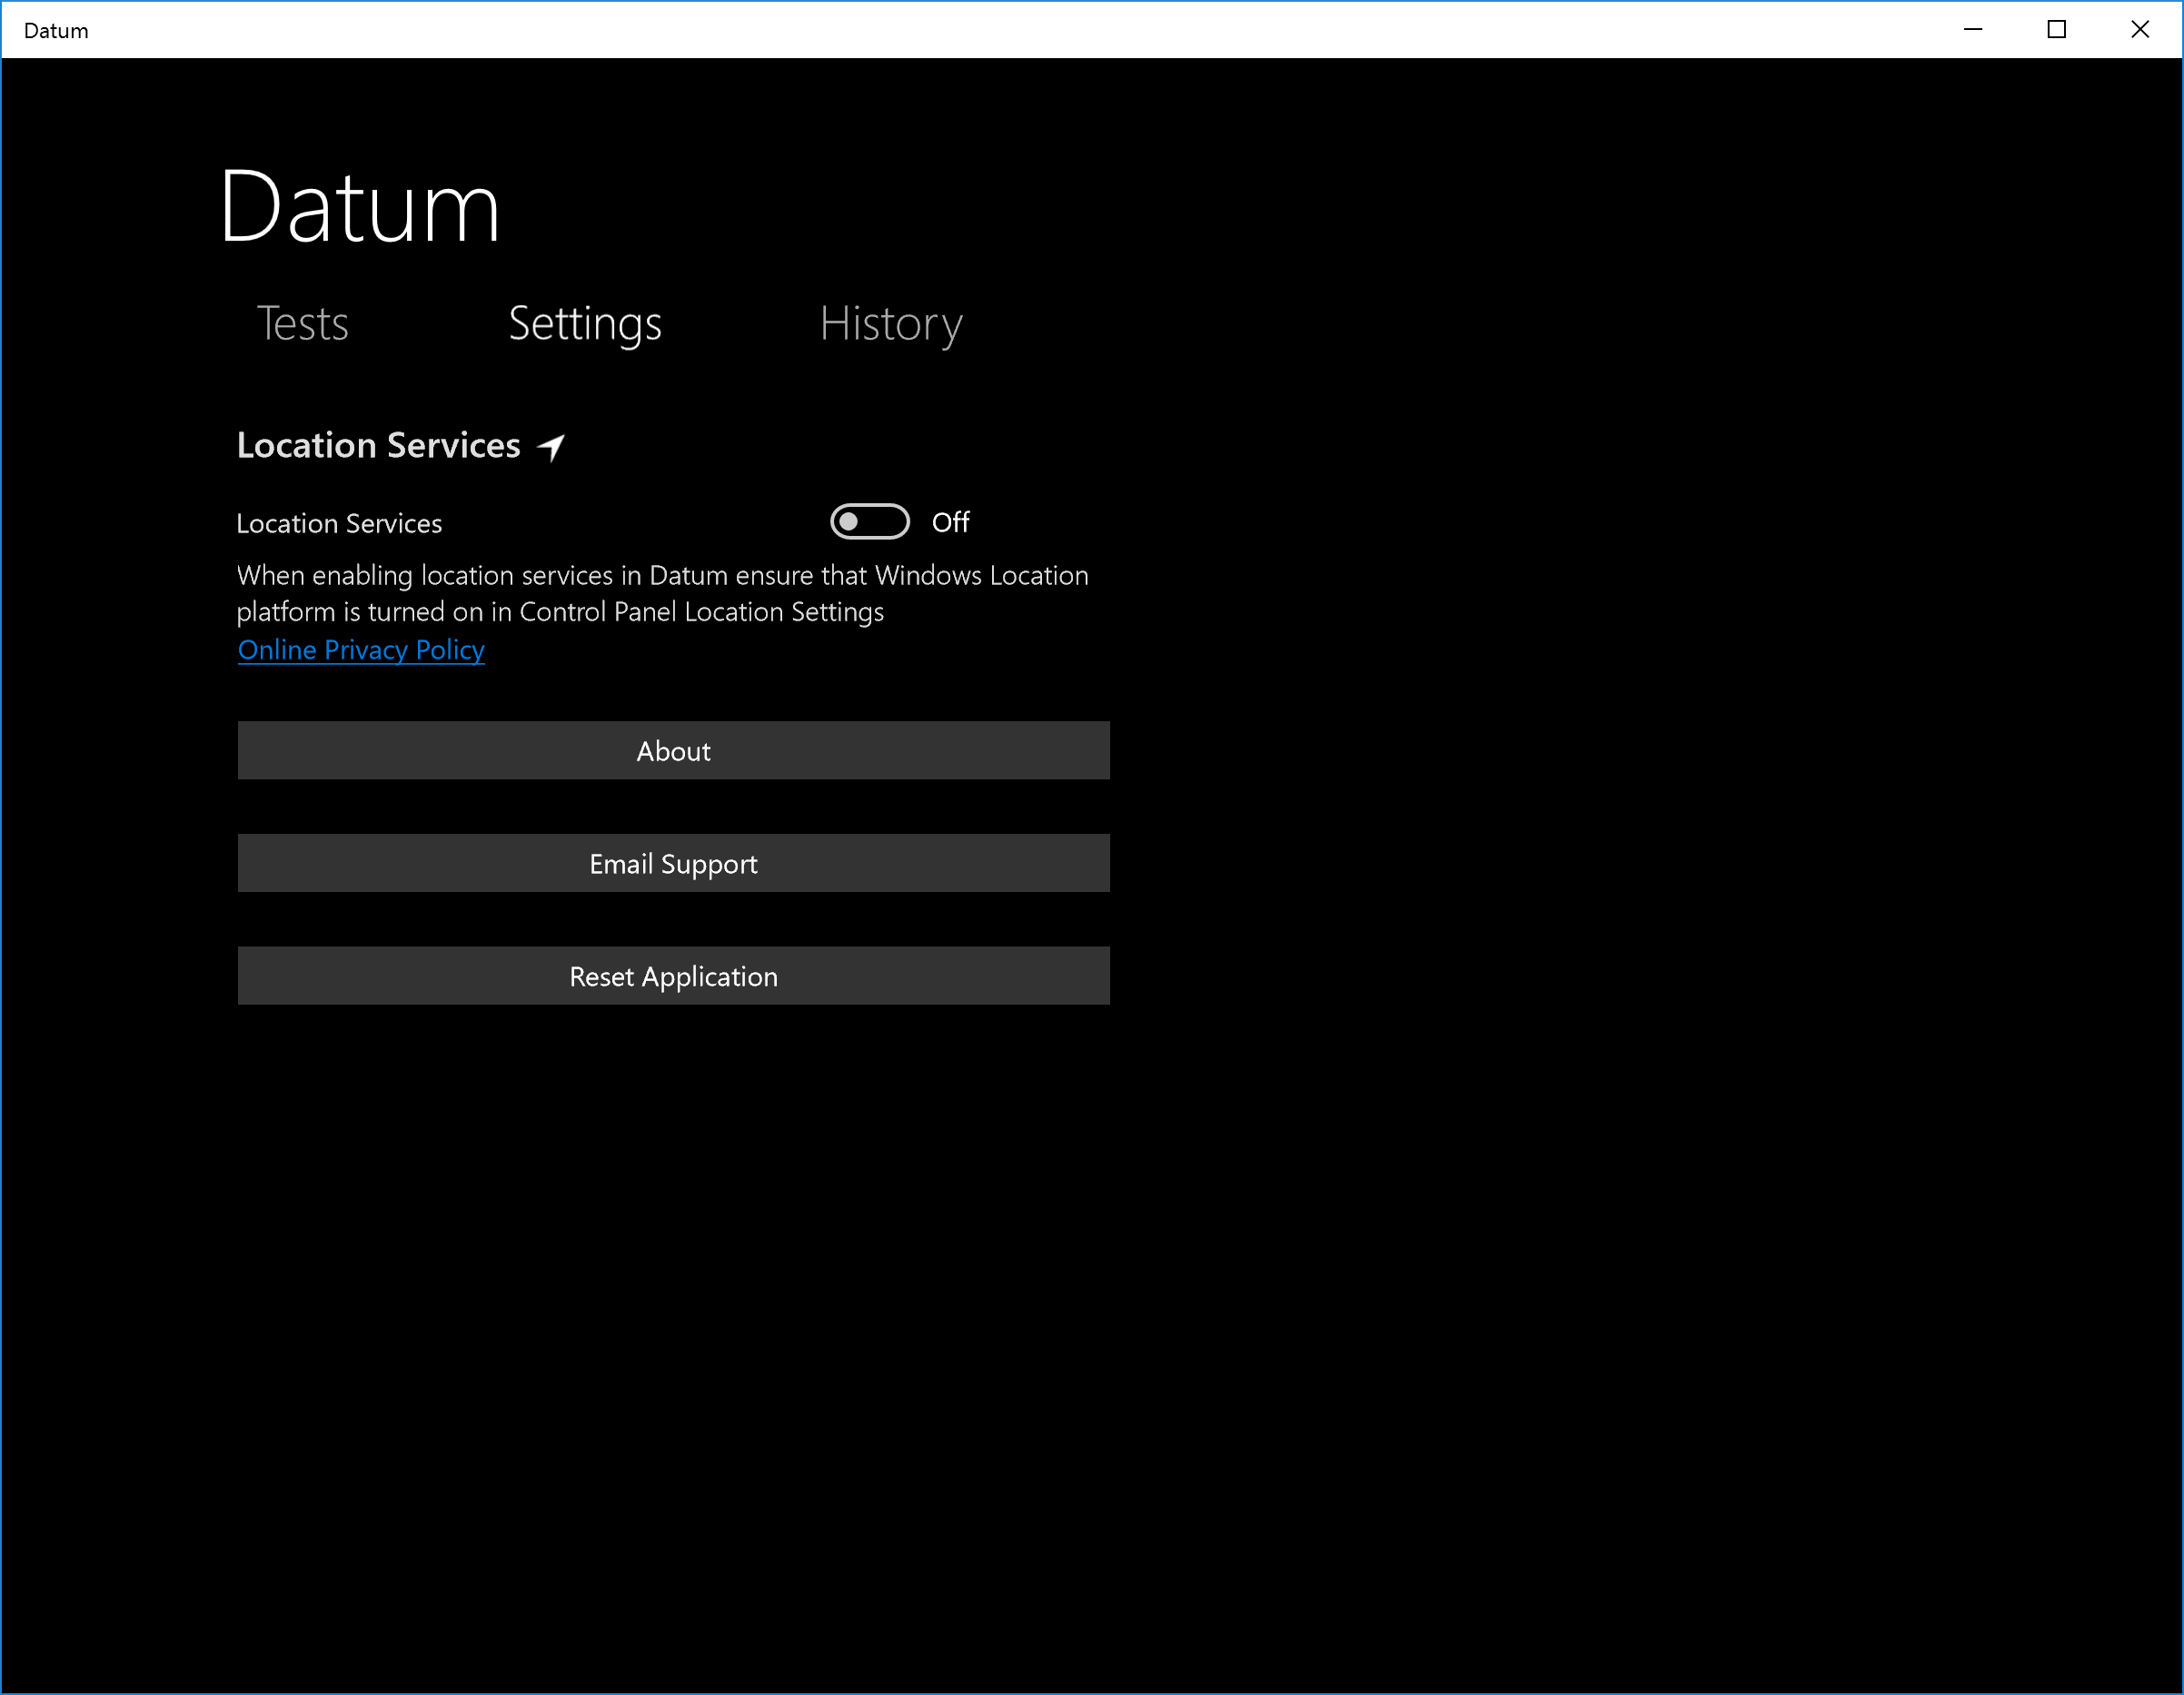
Task: Minimize the Datum window
Action: (x=1972, y=30)
